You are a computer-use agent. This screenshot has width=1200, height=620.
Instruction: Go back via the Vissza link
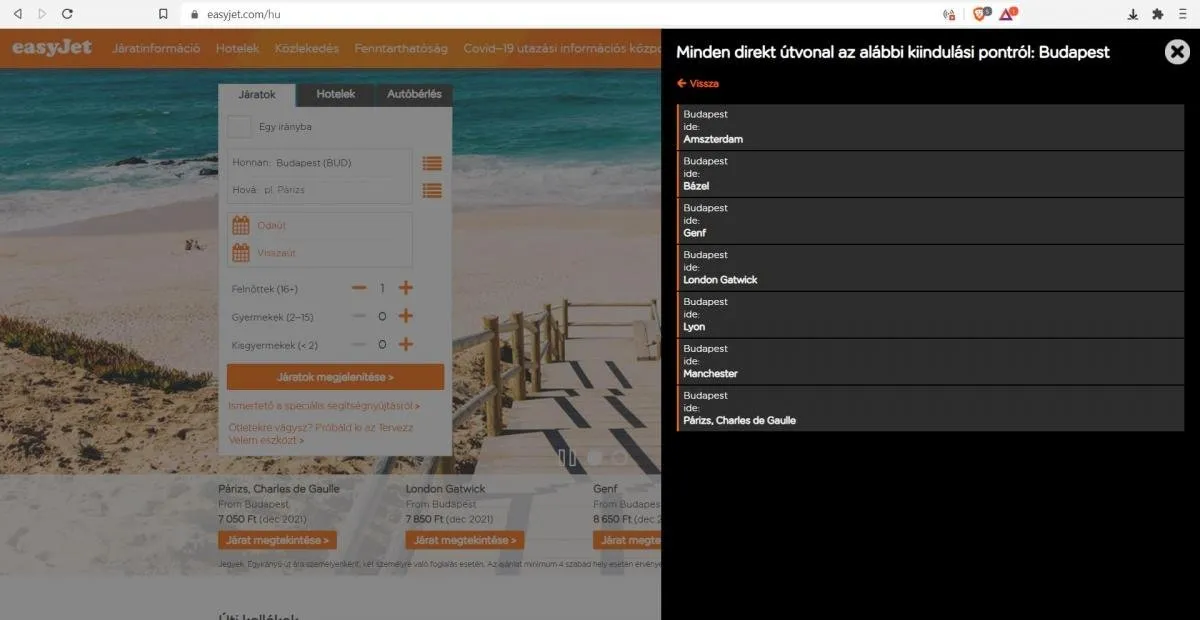tap(698, 84)
